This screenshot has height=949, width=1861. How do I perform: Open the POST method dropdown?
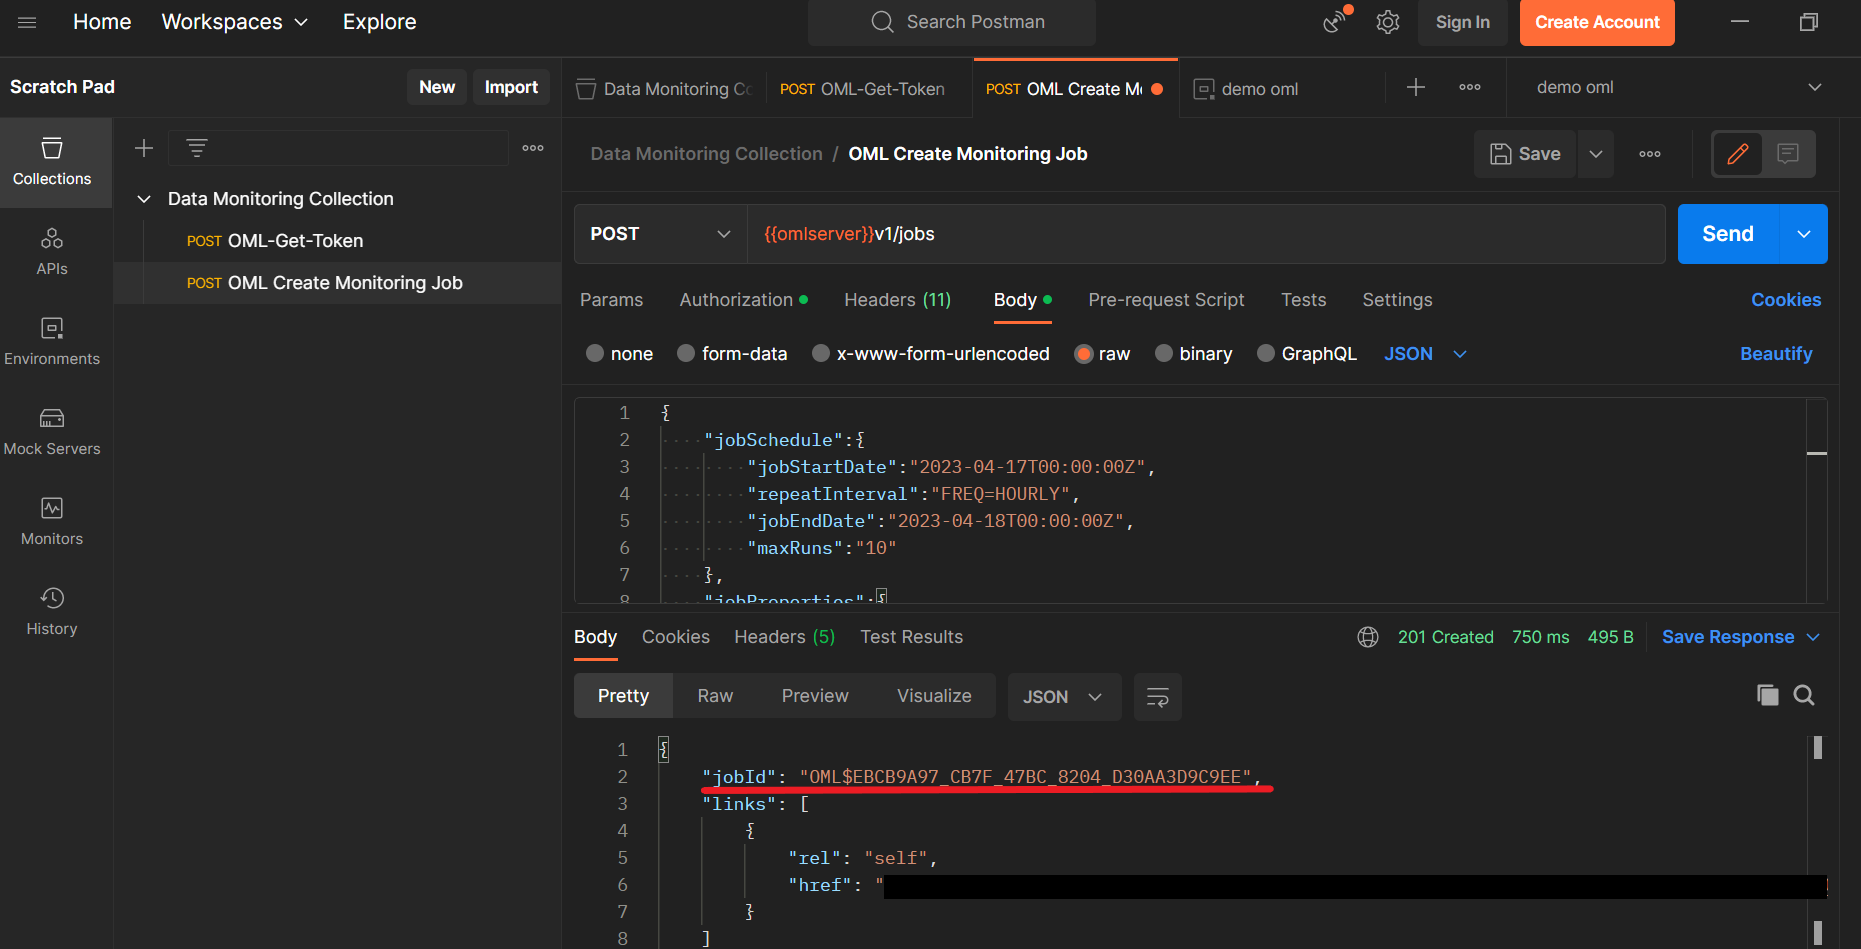[660, 234]
